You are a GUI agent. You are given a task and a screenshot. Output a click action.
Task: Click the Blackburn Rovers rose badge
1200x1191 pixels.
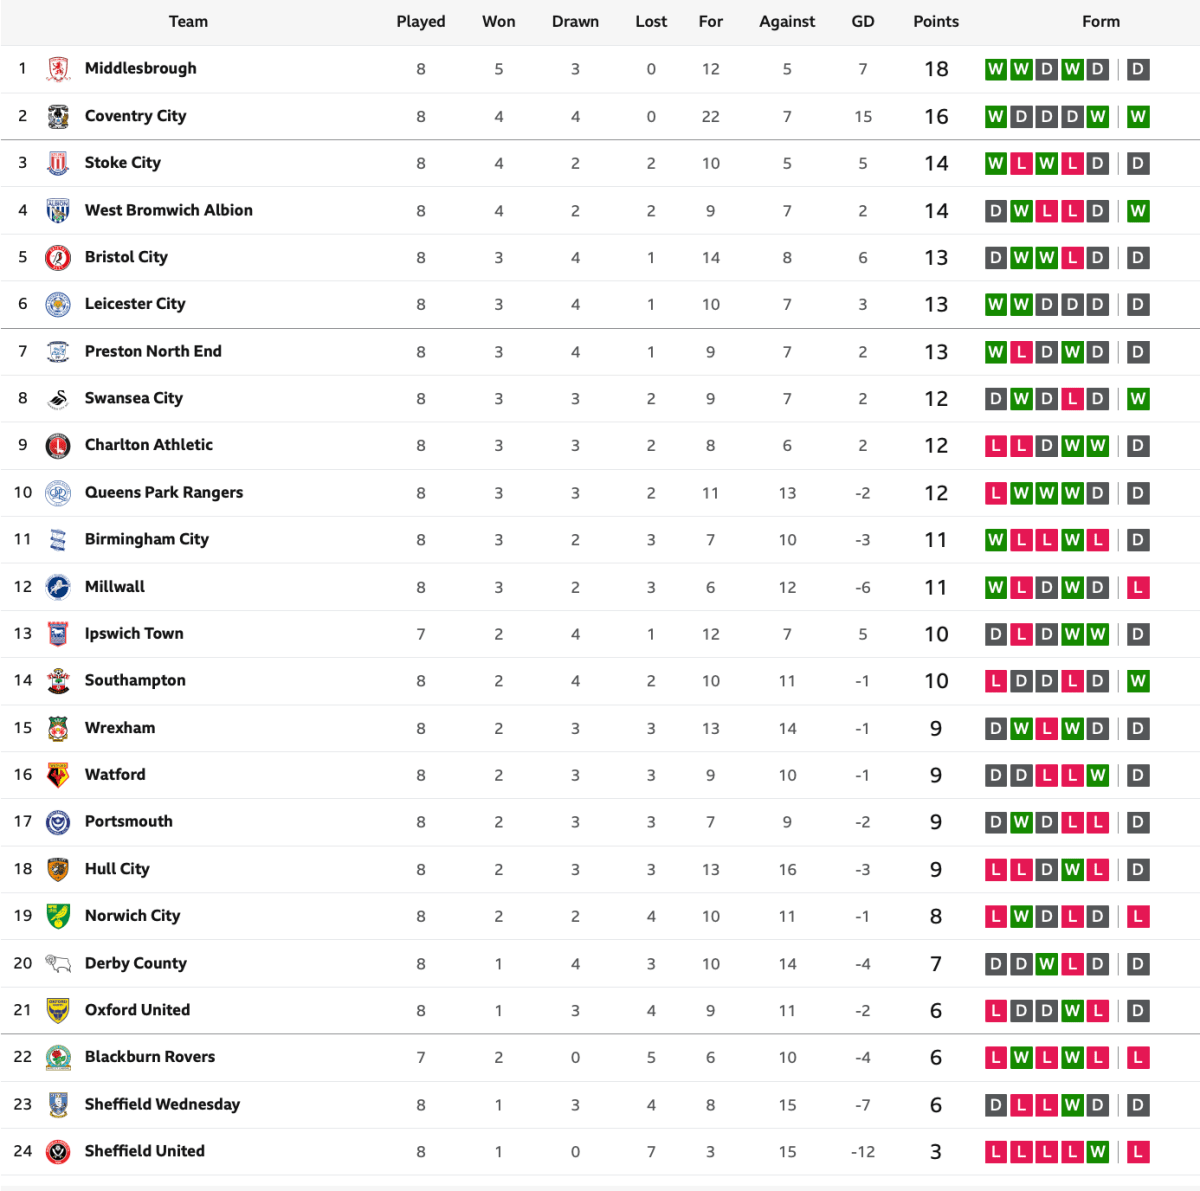[x=58, y=1057]
